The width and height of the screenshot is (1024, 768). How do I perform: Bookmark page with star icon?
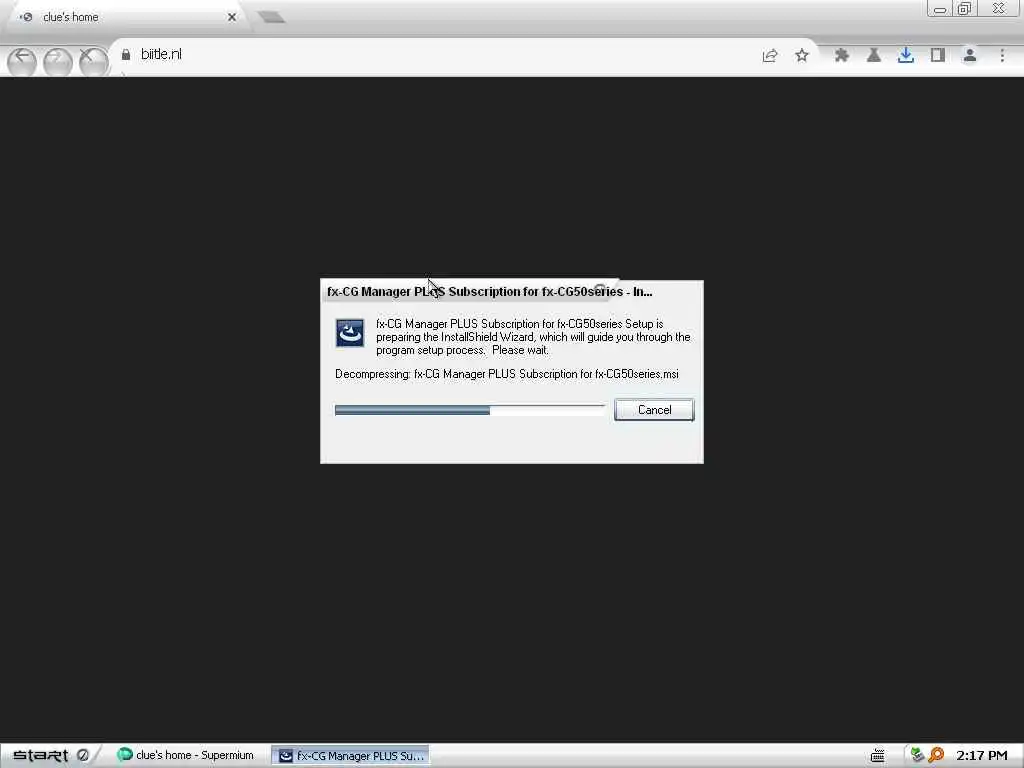(x=802, y=56)
